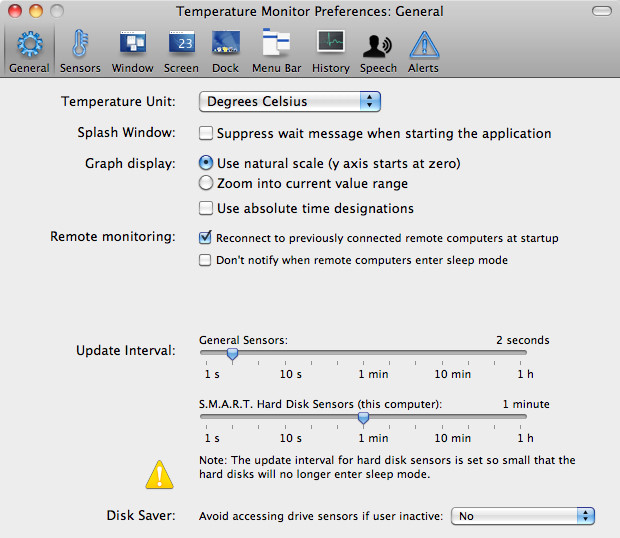Expand the Disk Saver inactive user dropdown
The image size is (620, 538).
pyautogui.click(x=523, y=516)
